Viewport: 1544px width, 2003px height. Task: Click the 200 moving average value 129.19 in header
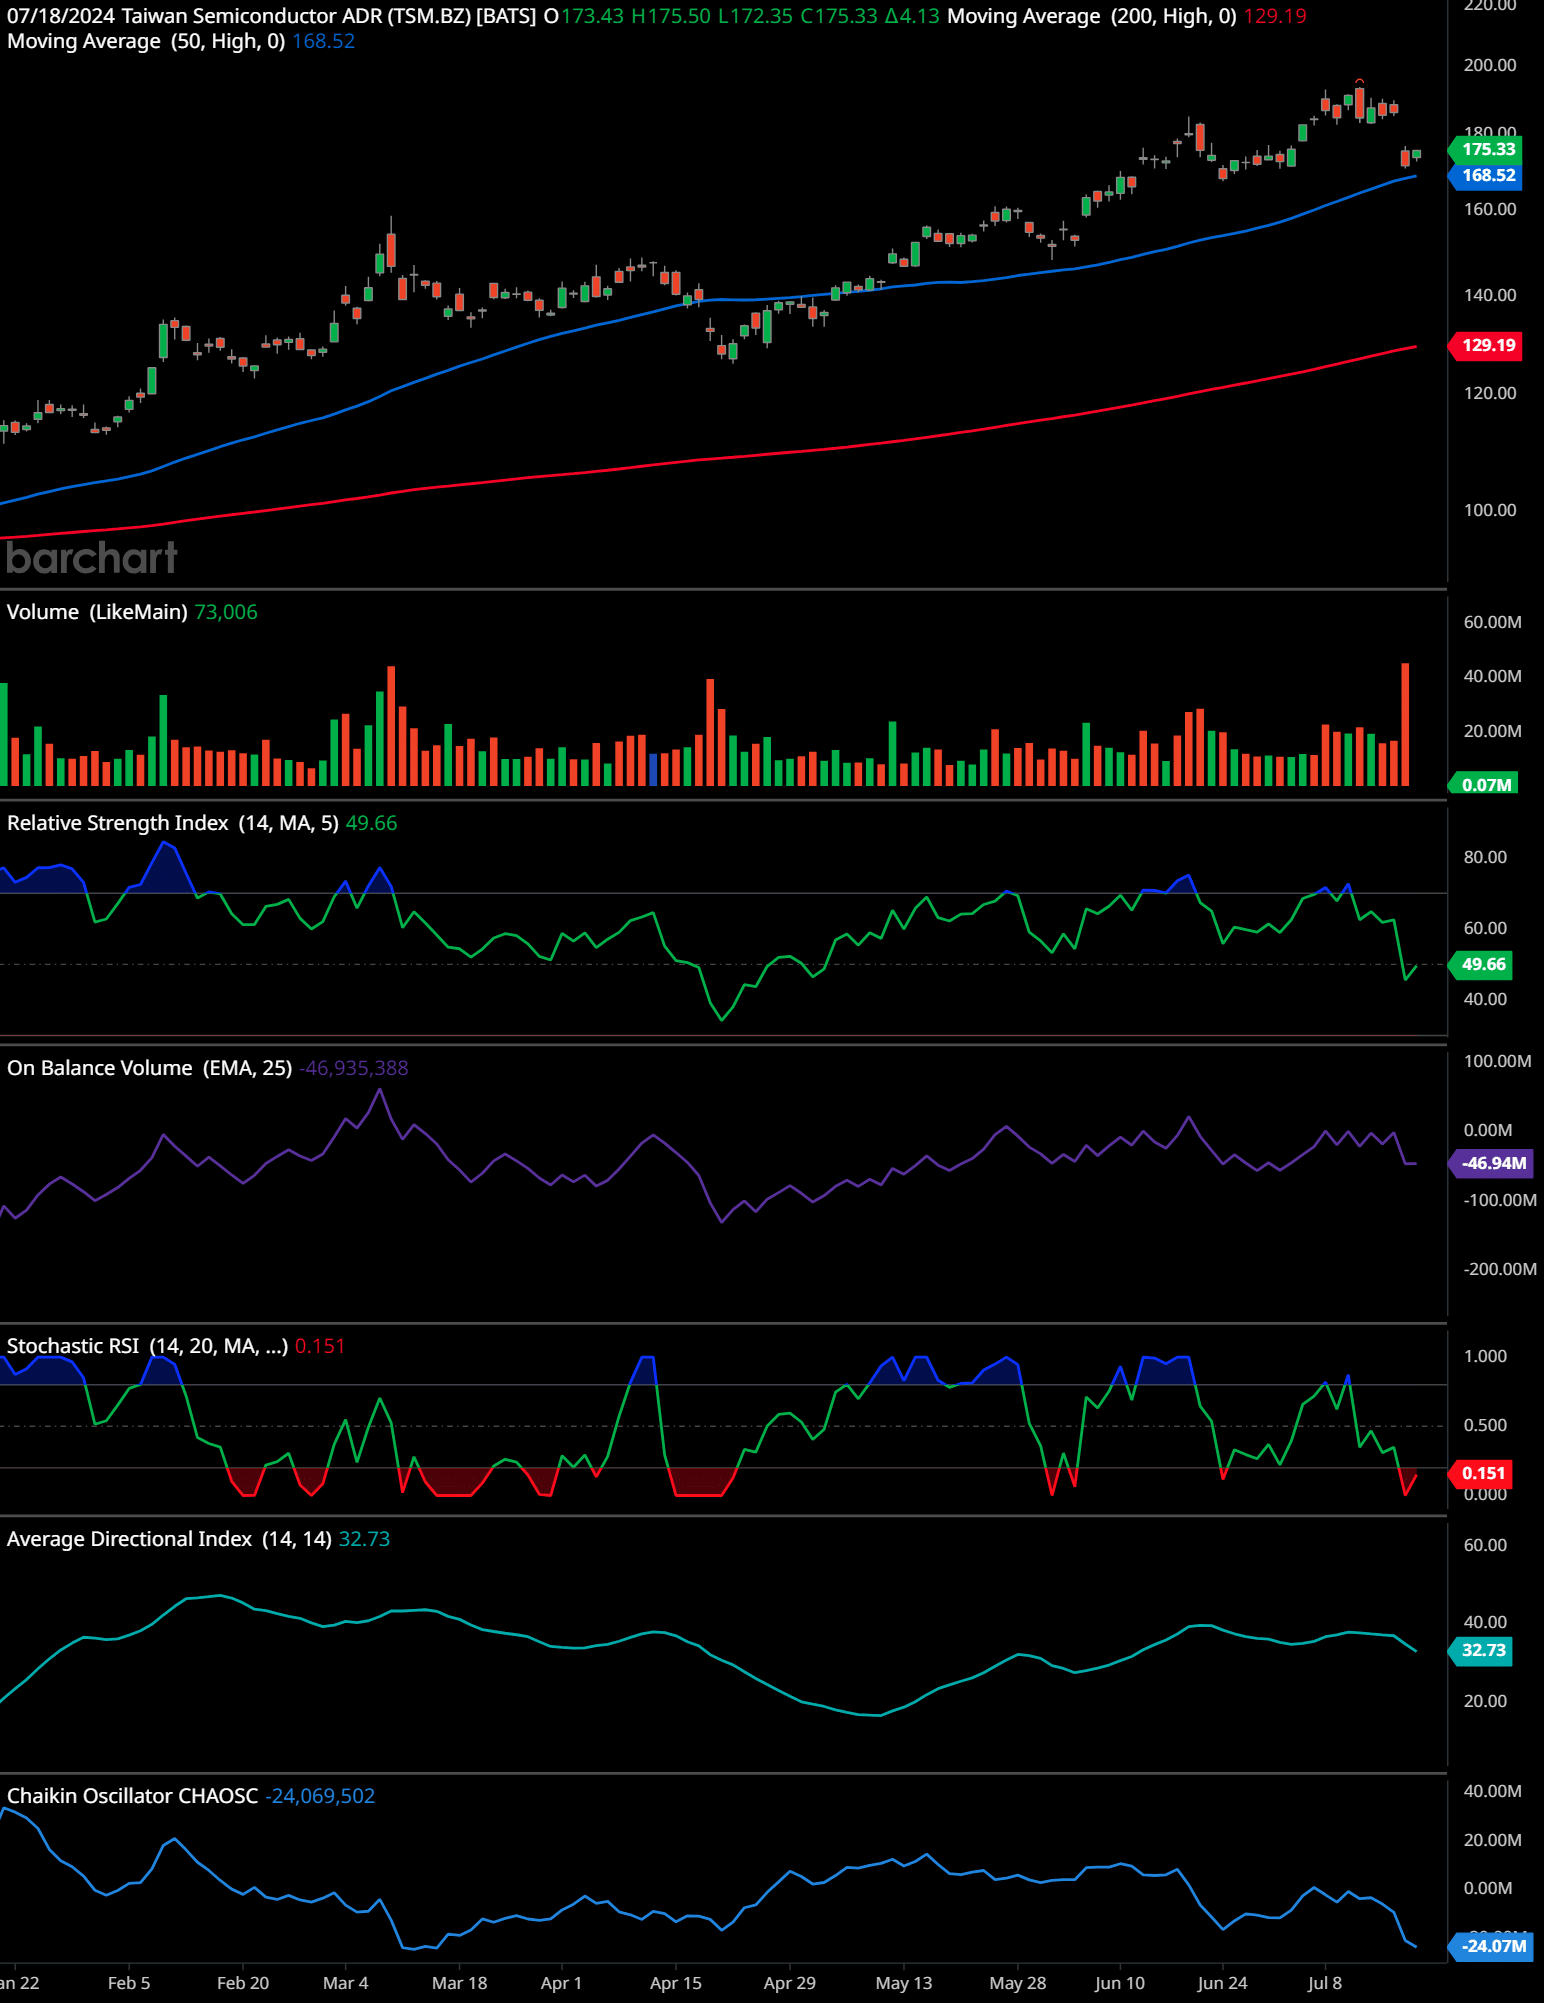coord(1275,16)
